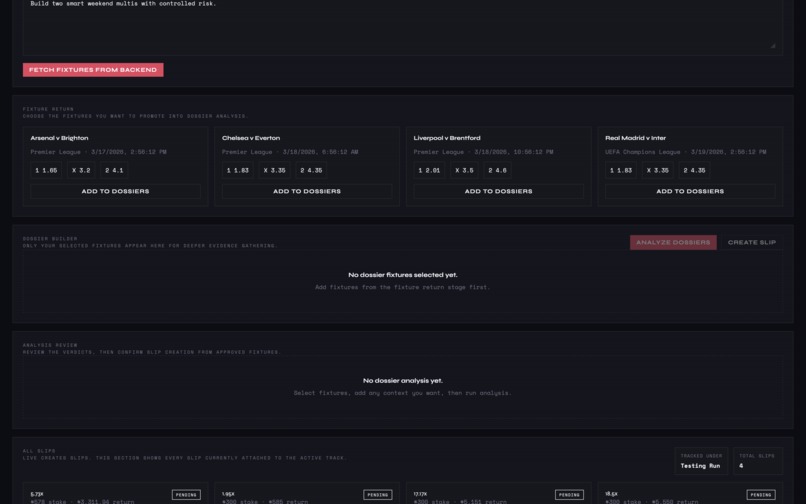Click the Pending badge on the 5.73X slip

click(186, 495)
